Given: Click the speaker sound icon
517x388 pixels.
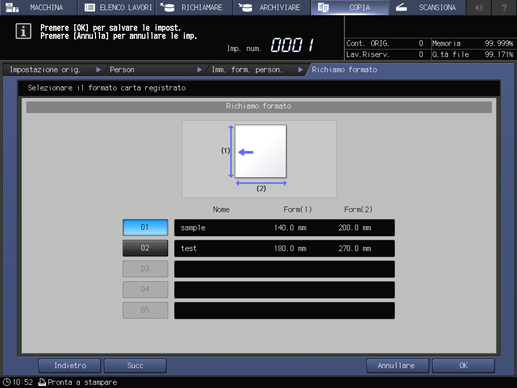Looking at the screenshot, I should [479, 7].
